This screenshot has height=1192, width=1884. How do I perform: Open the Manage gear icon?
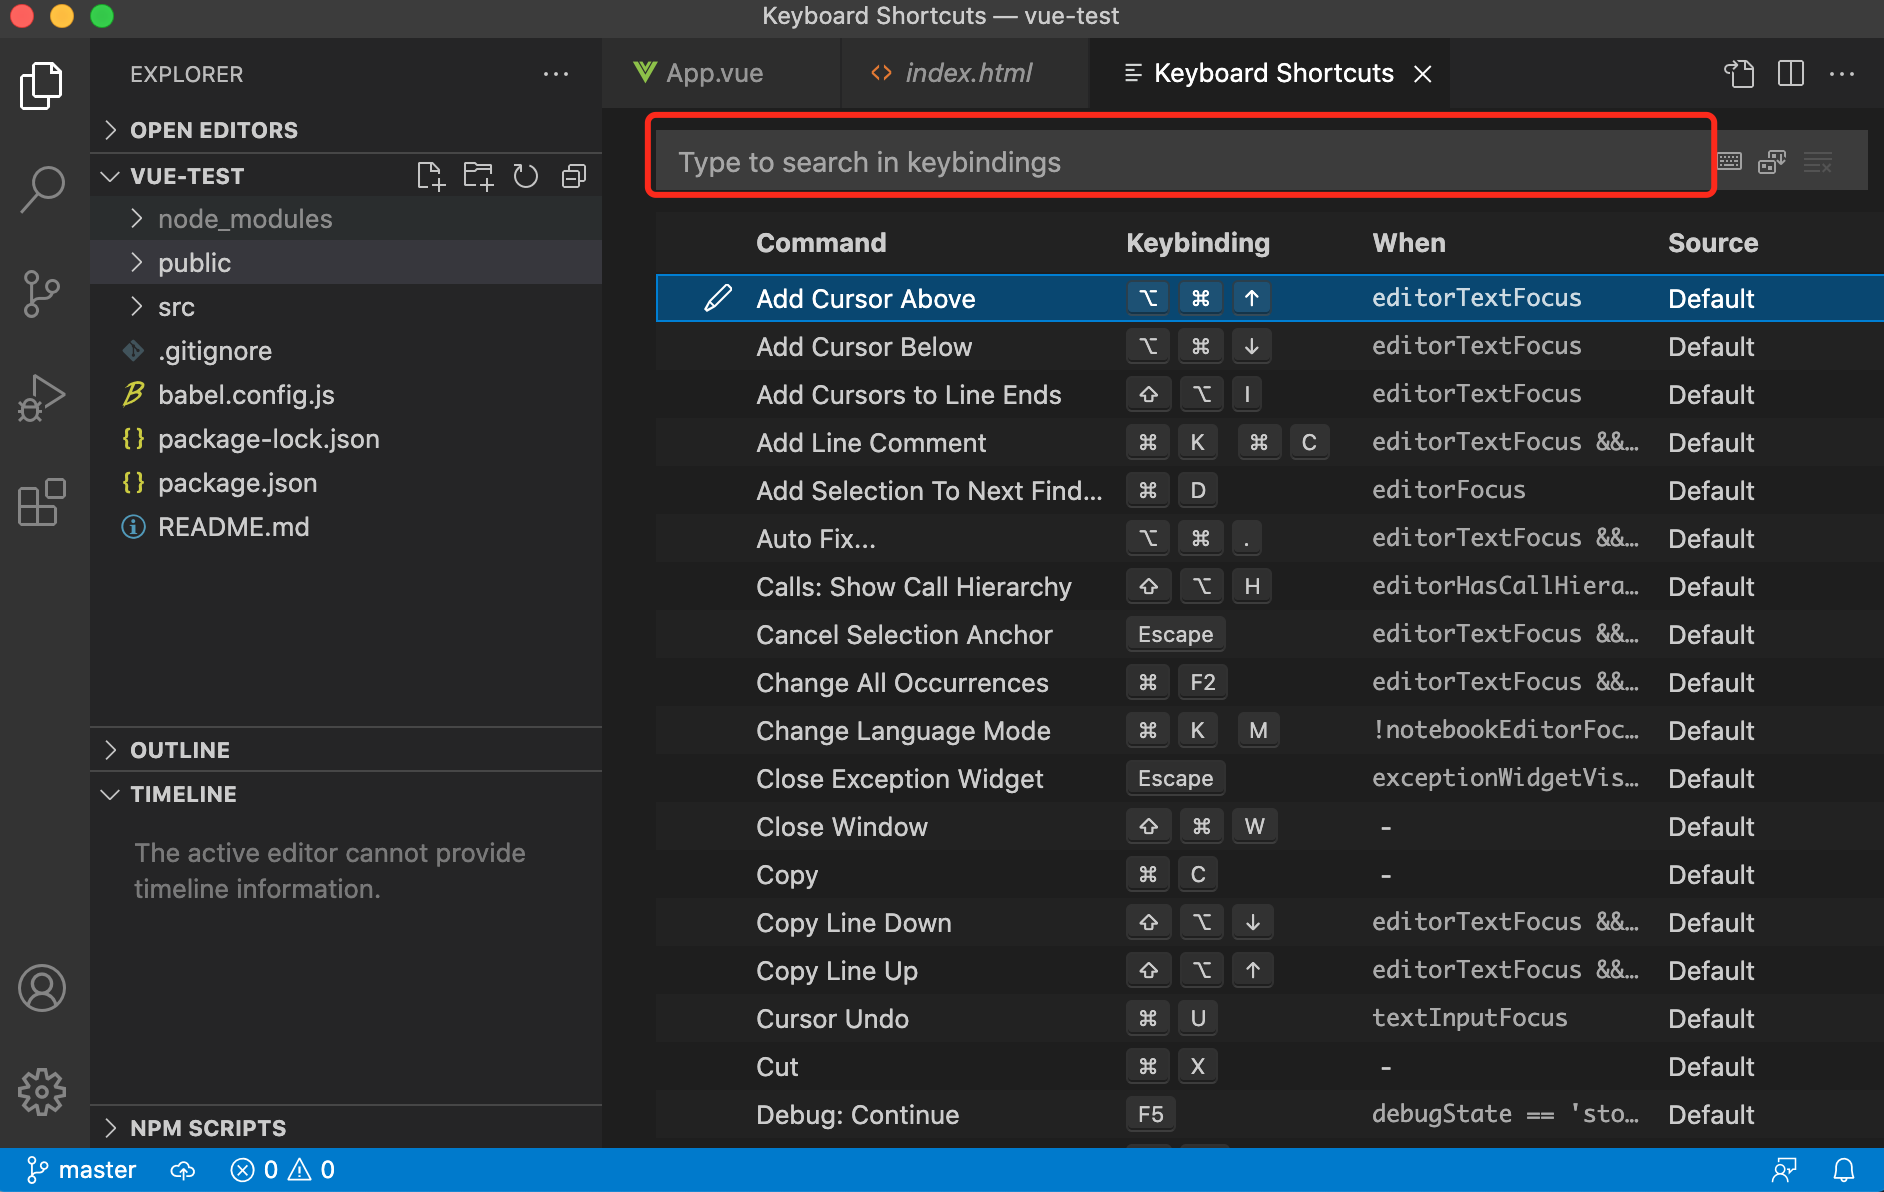pos(42,1091)
